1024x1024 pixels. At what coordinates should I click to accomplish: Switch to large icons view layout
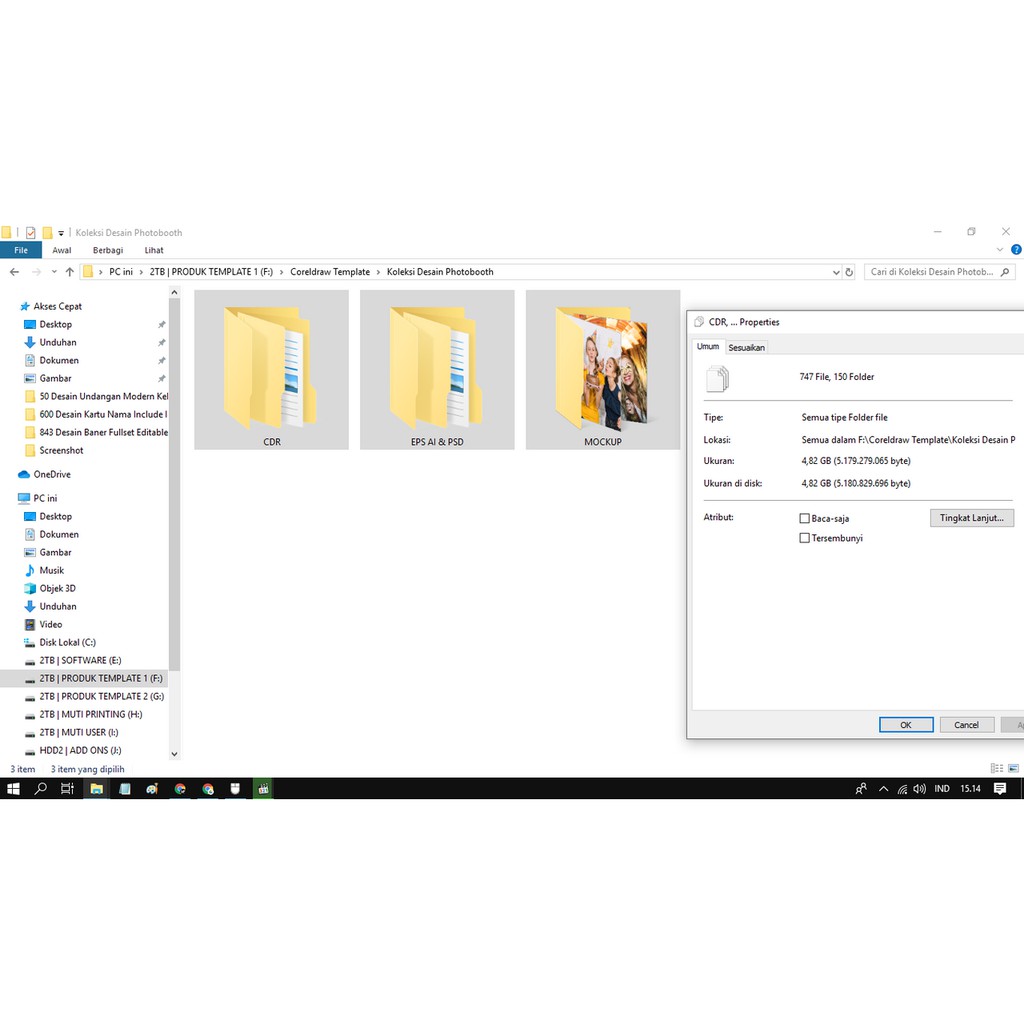coord(1014,769)
